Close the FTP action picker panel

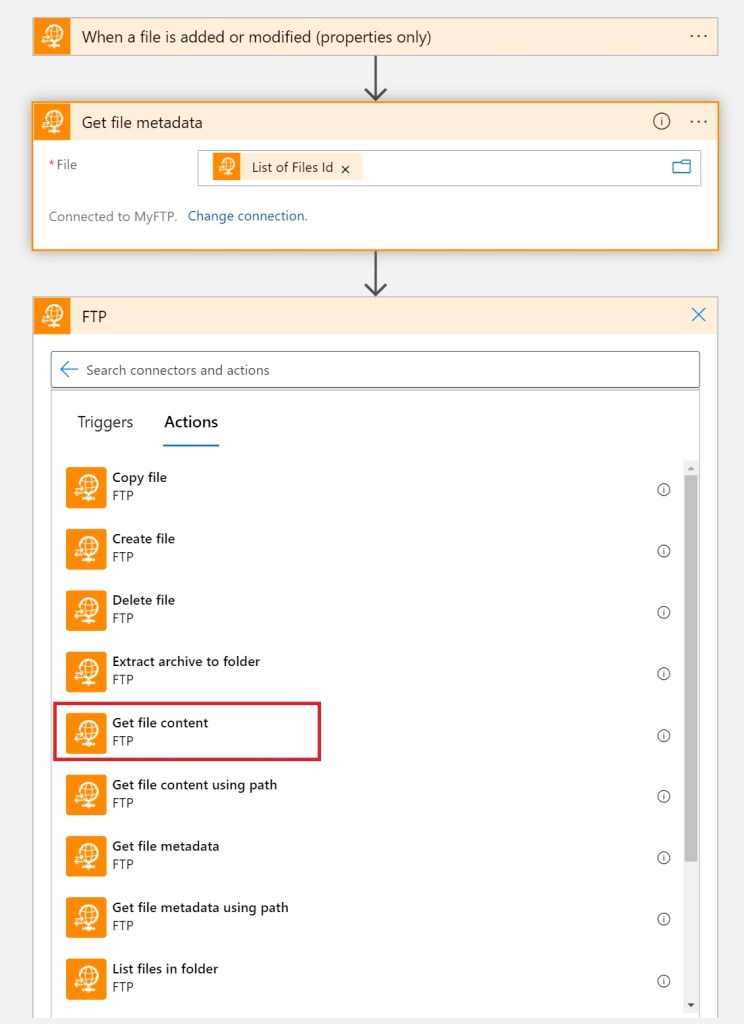pos(698,315)
